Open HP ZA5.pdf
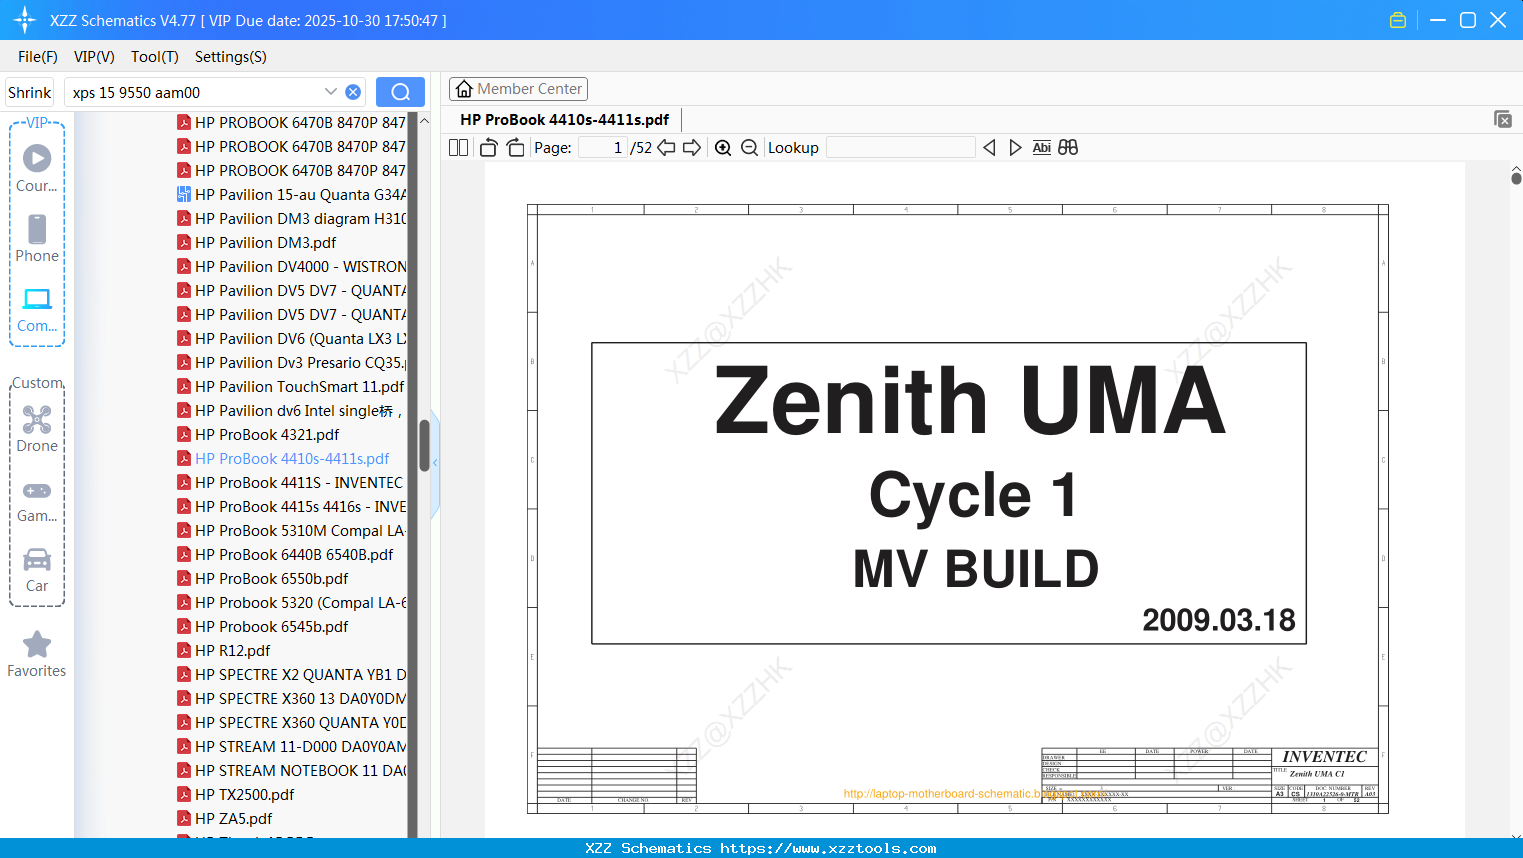Viewport: 1523px width, 858px height. [x=224, y=819]
